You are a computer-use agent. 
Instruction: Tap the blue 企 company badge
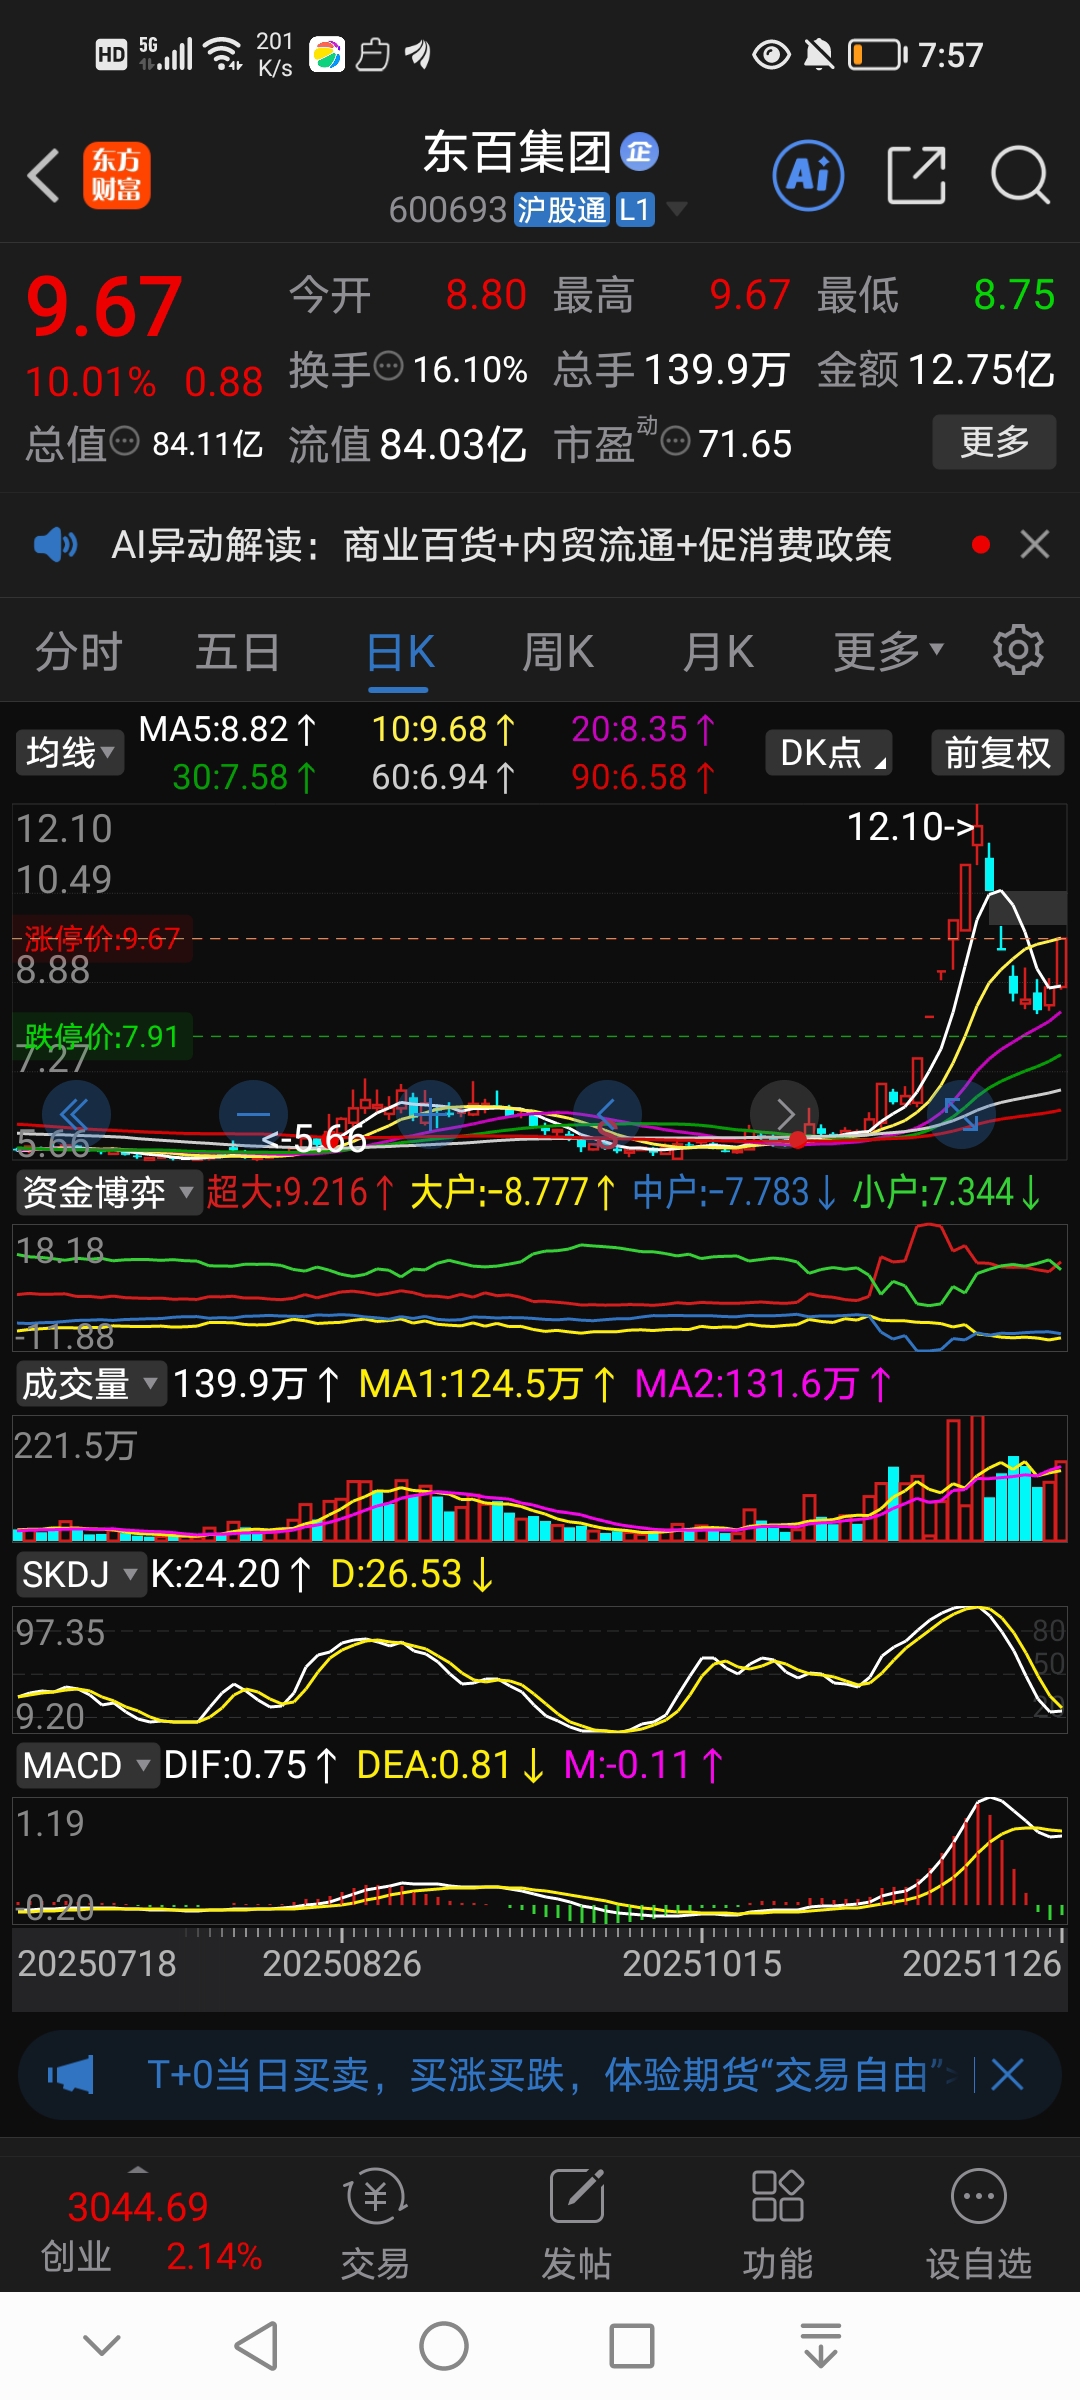click(x=639, y=152)
